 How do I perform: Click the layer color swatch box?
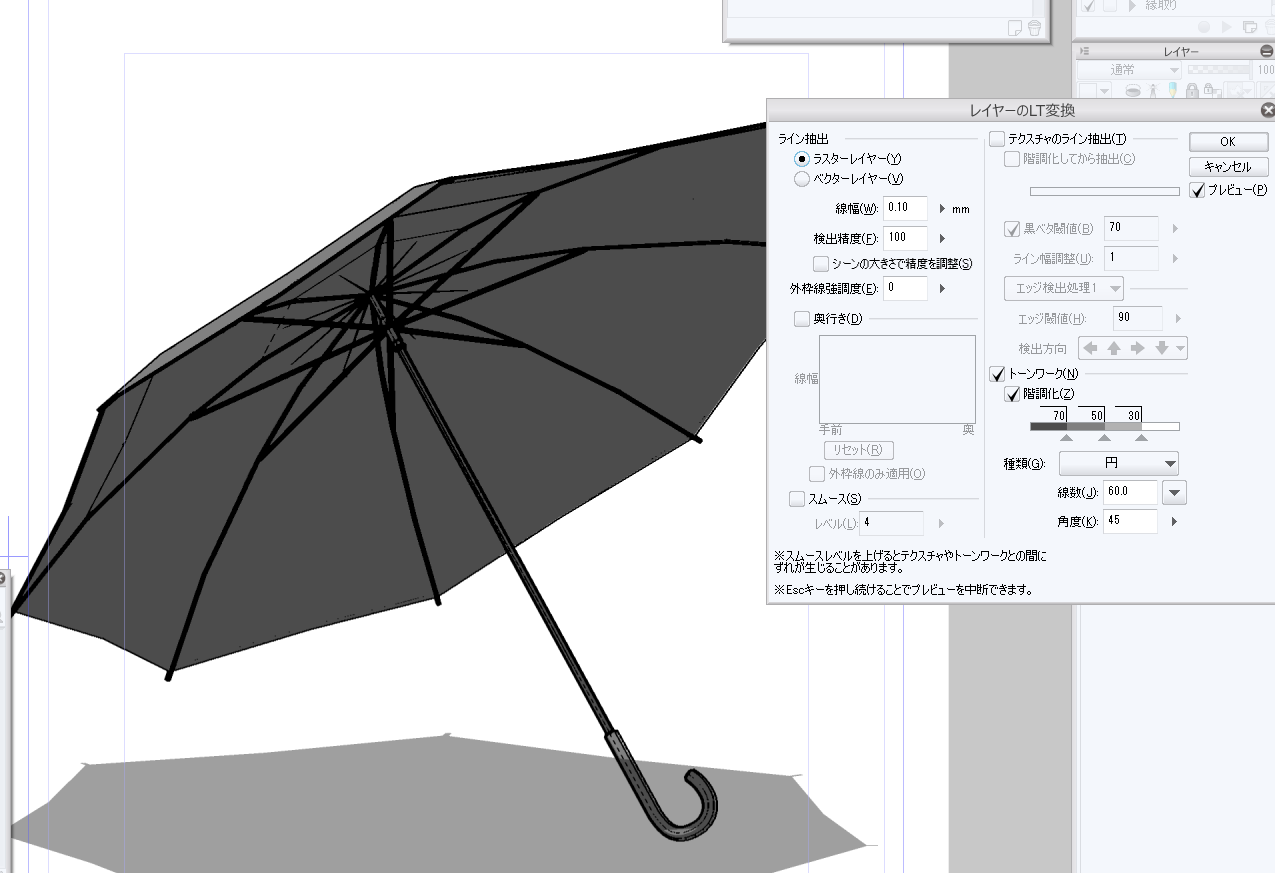pos(1088,91)
